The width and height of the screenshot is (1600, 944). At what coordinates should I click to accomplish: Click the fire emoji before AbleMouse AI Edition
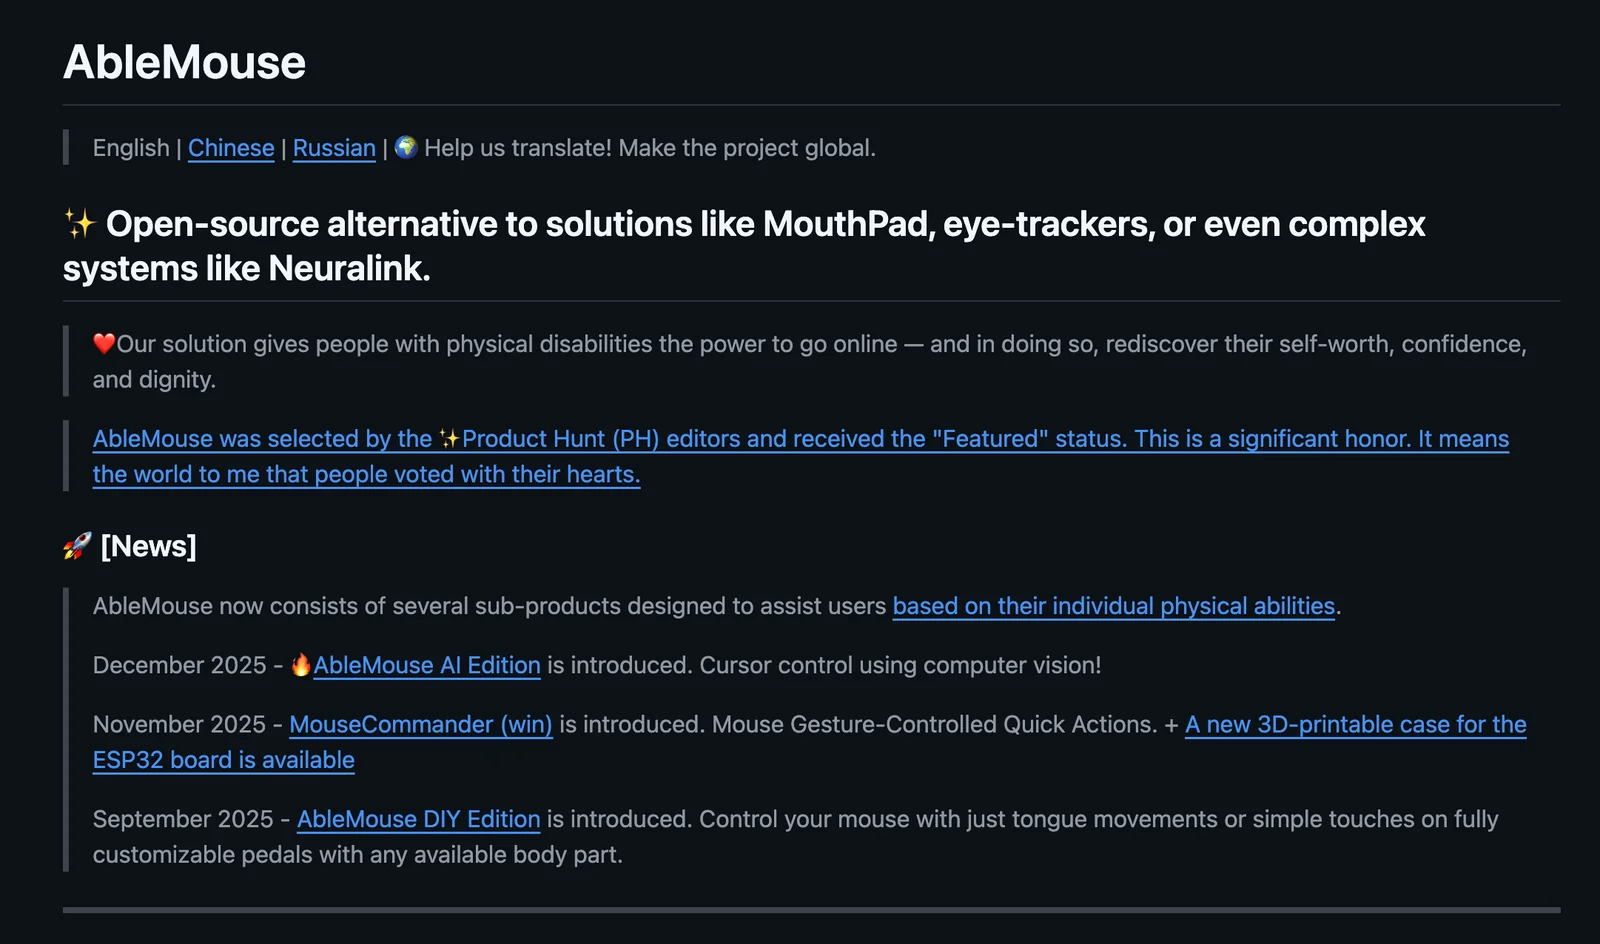(x=301, y=665)
